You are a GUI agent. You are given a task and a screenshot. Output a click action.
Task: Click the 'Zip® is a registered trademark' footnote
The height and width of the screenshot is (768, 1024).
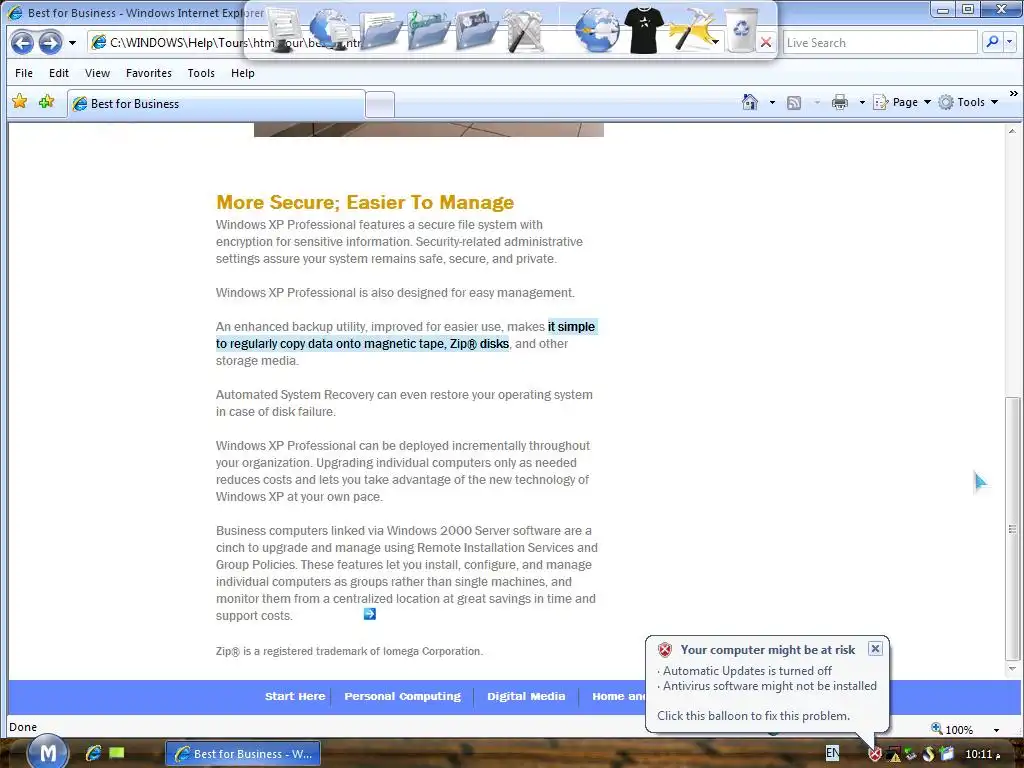(349, 651)
